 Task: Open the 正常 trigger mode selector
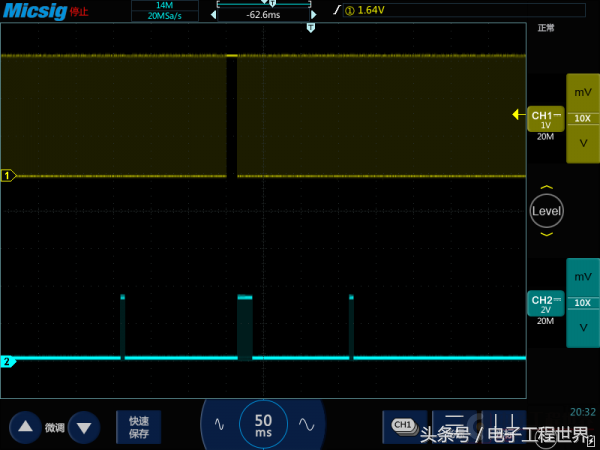tap(546, 28)
